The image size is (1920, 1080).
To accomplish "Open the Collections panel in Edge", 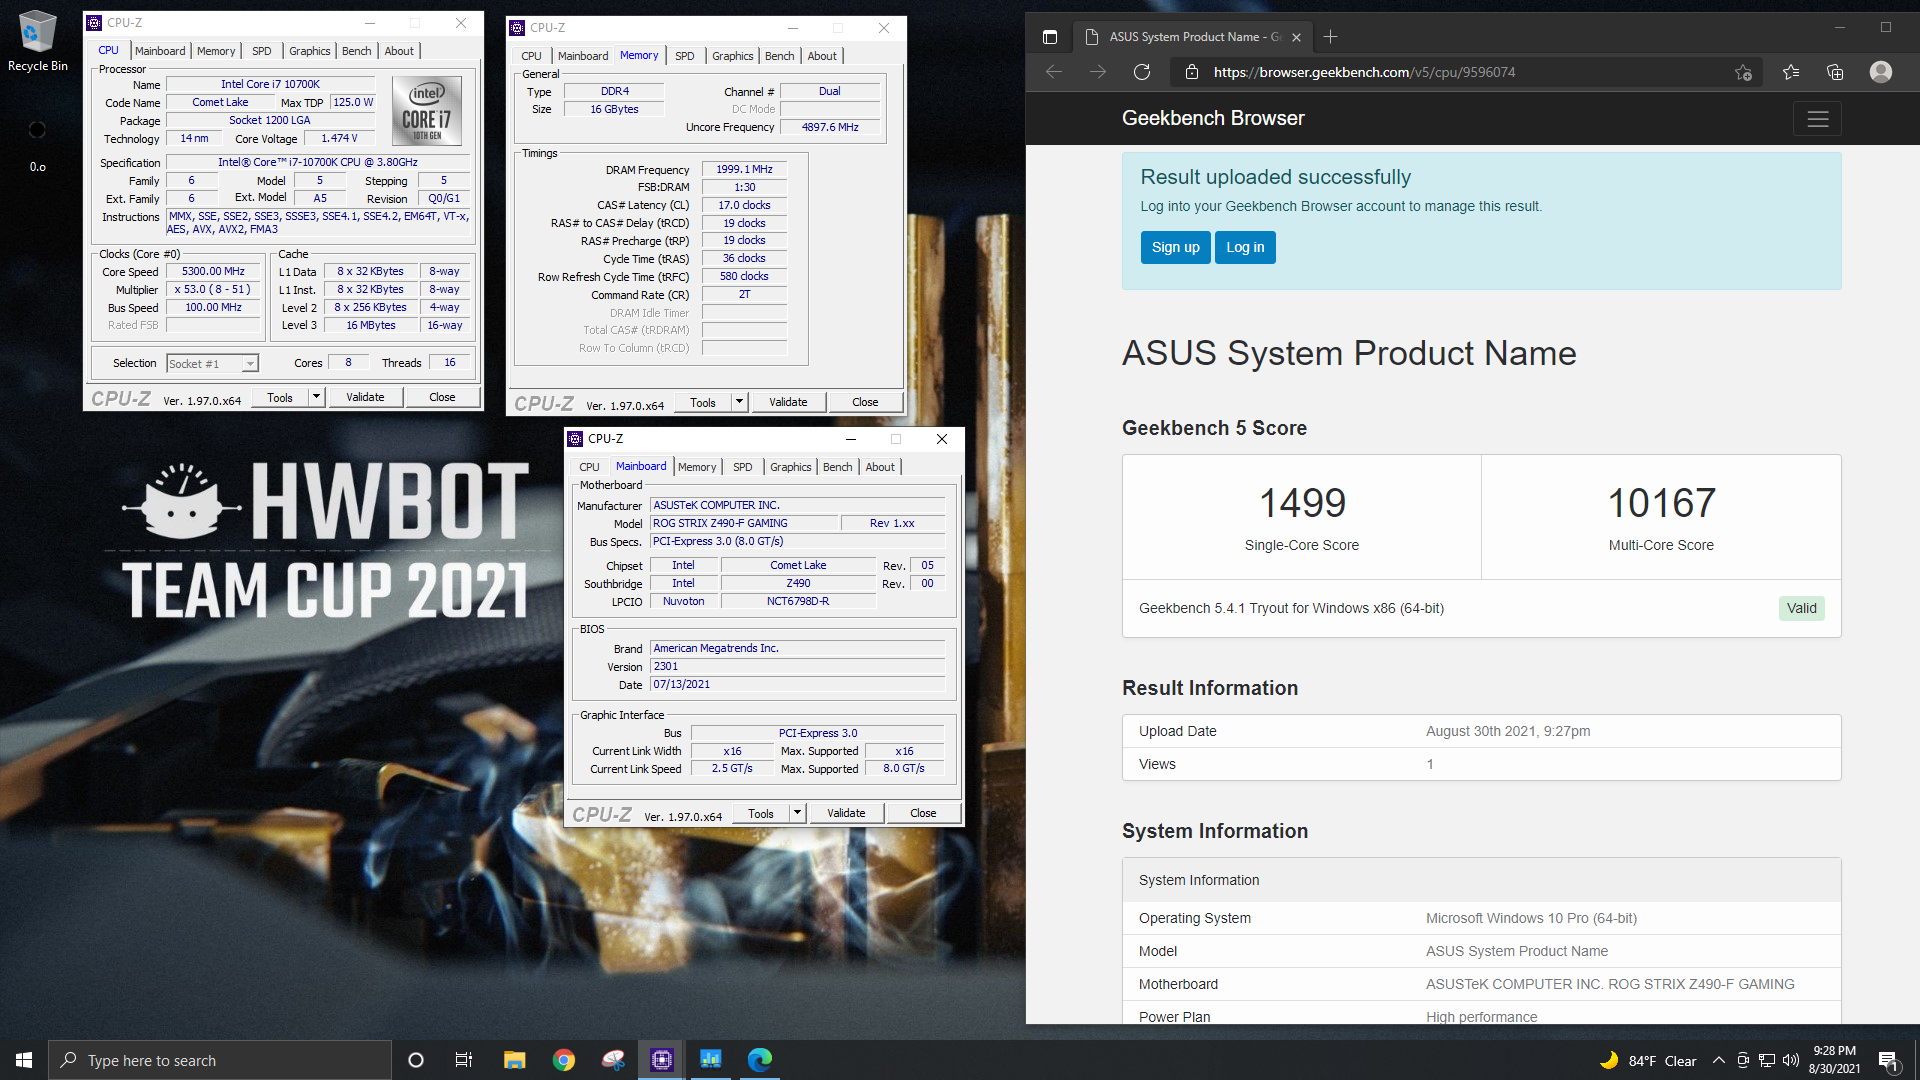I will 1835,72.
